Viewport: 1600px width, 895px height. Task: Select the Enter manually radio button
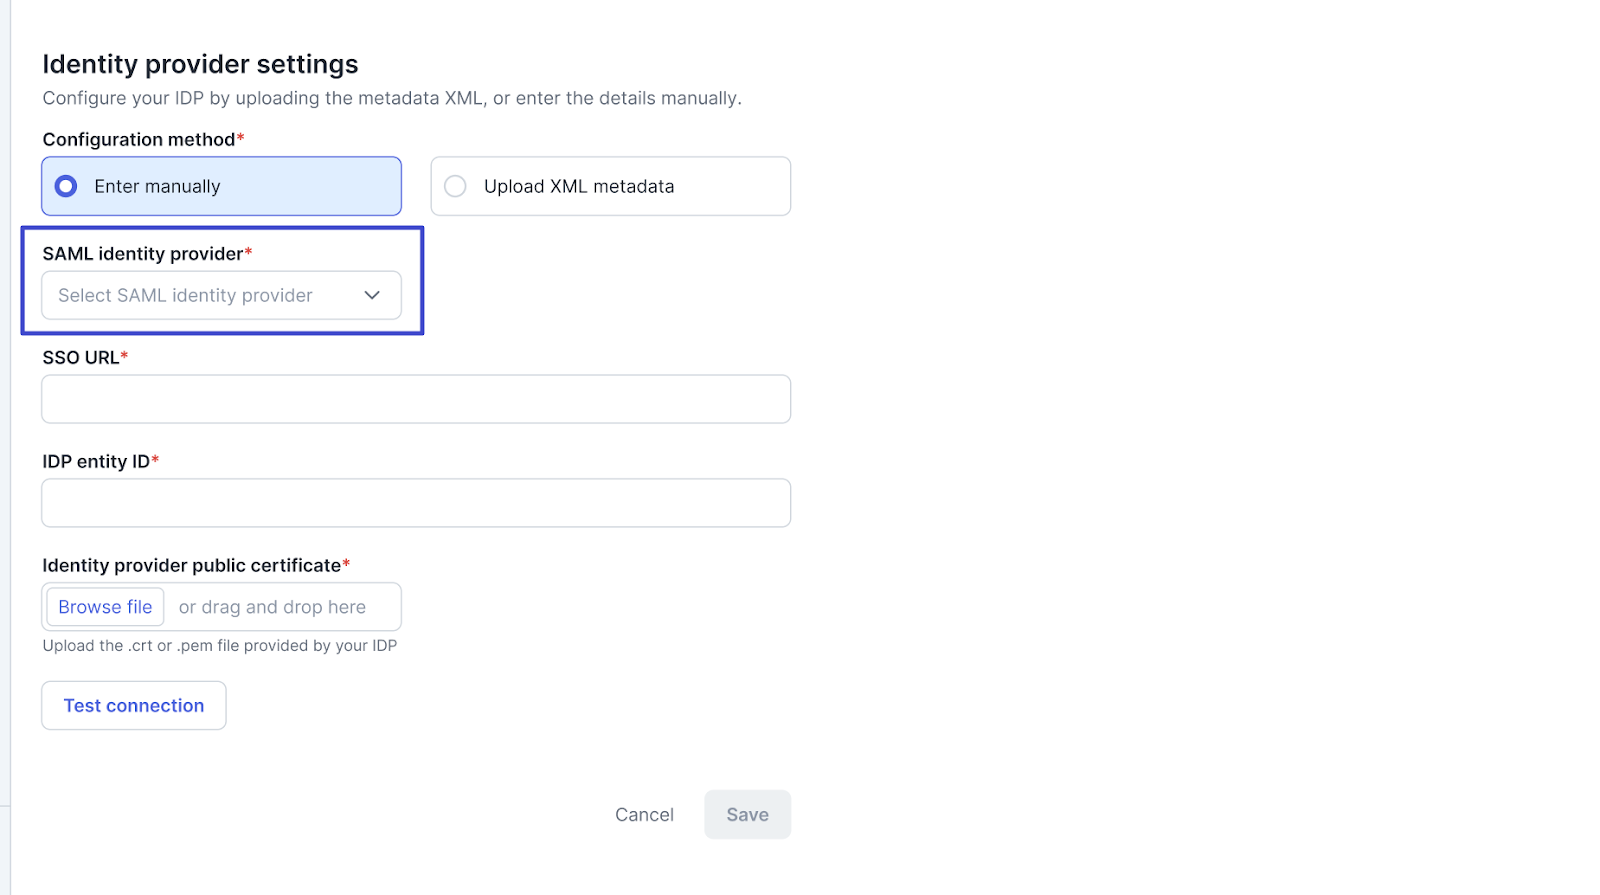[66, 186]
